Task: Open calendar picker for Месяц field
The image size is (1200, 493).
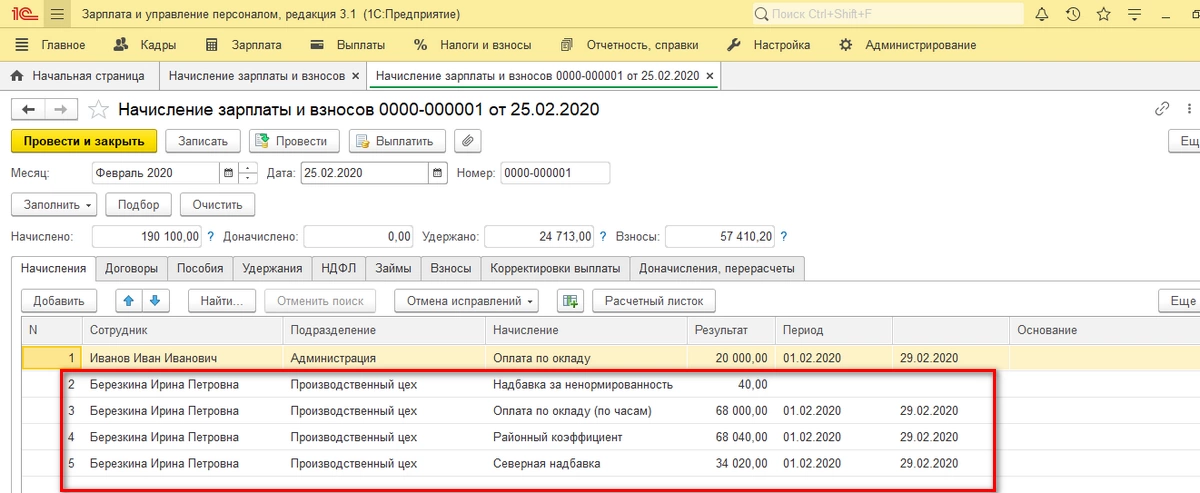Action: point(228,173)
